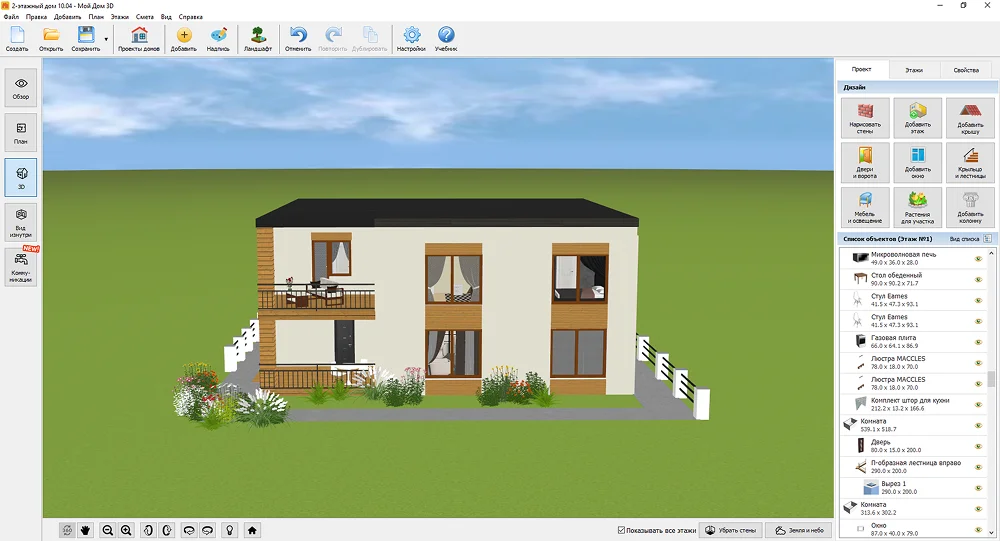The image size is (1000, 541).
Task: Select Комната 313.6 x 302.2 list row
Action: point(913,508)
